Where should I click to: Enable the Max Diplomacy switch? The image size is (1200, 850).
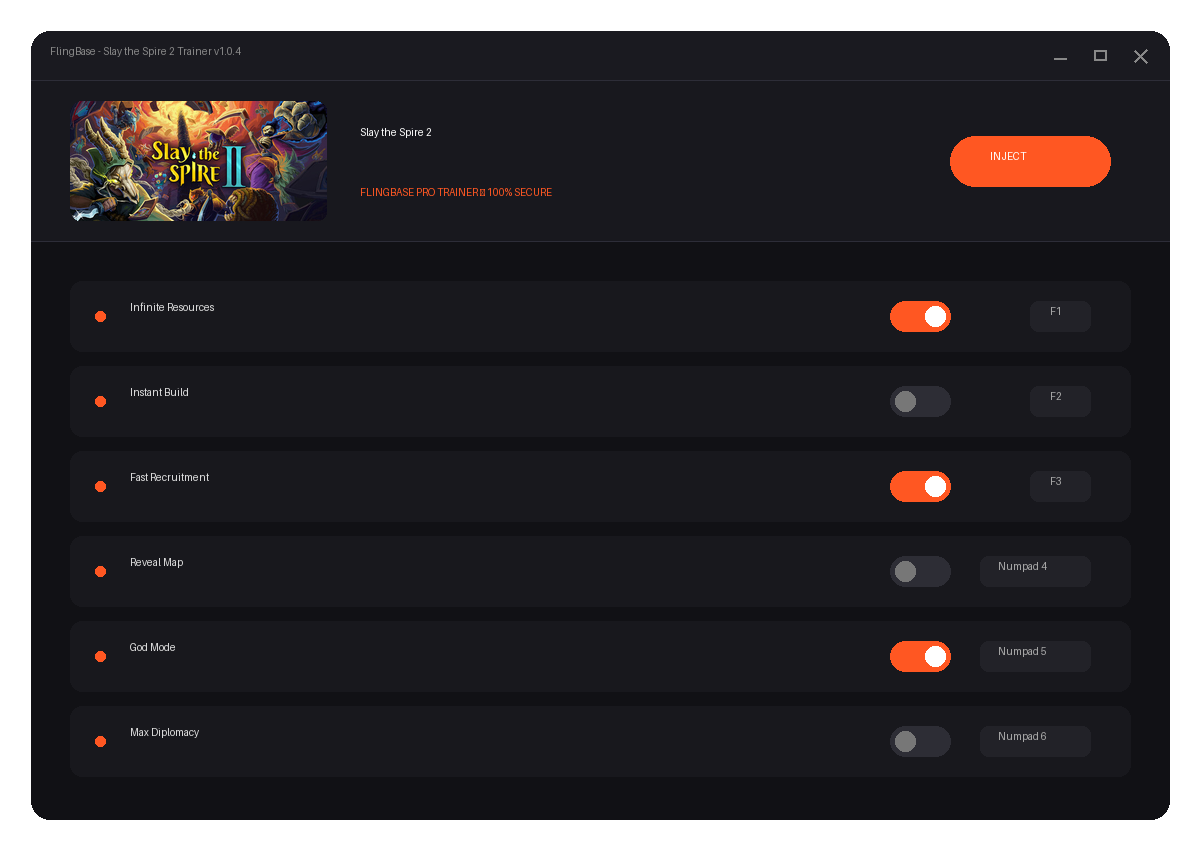pos(920,742)
